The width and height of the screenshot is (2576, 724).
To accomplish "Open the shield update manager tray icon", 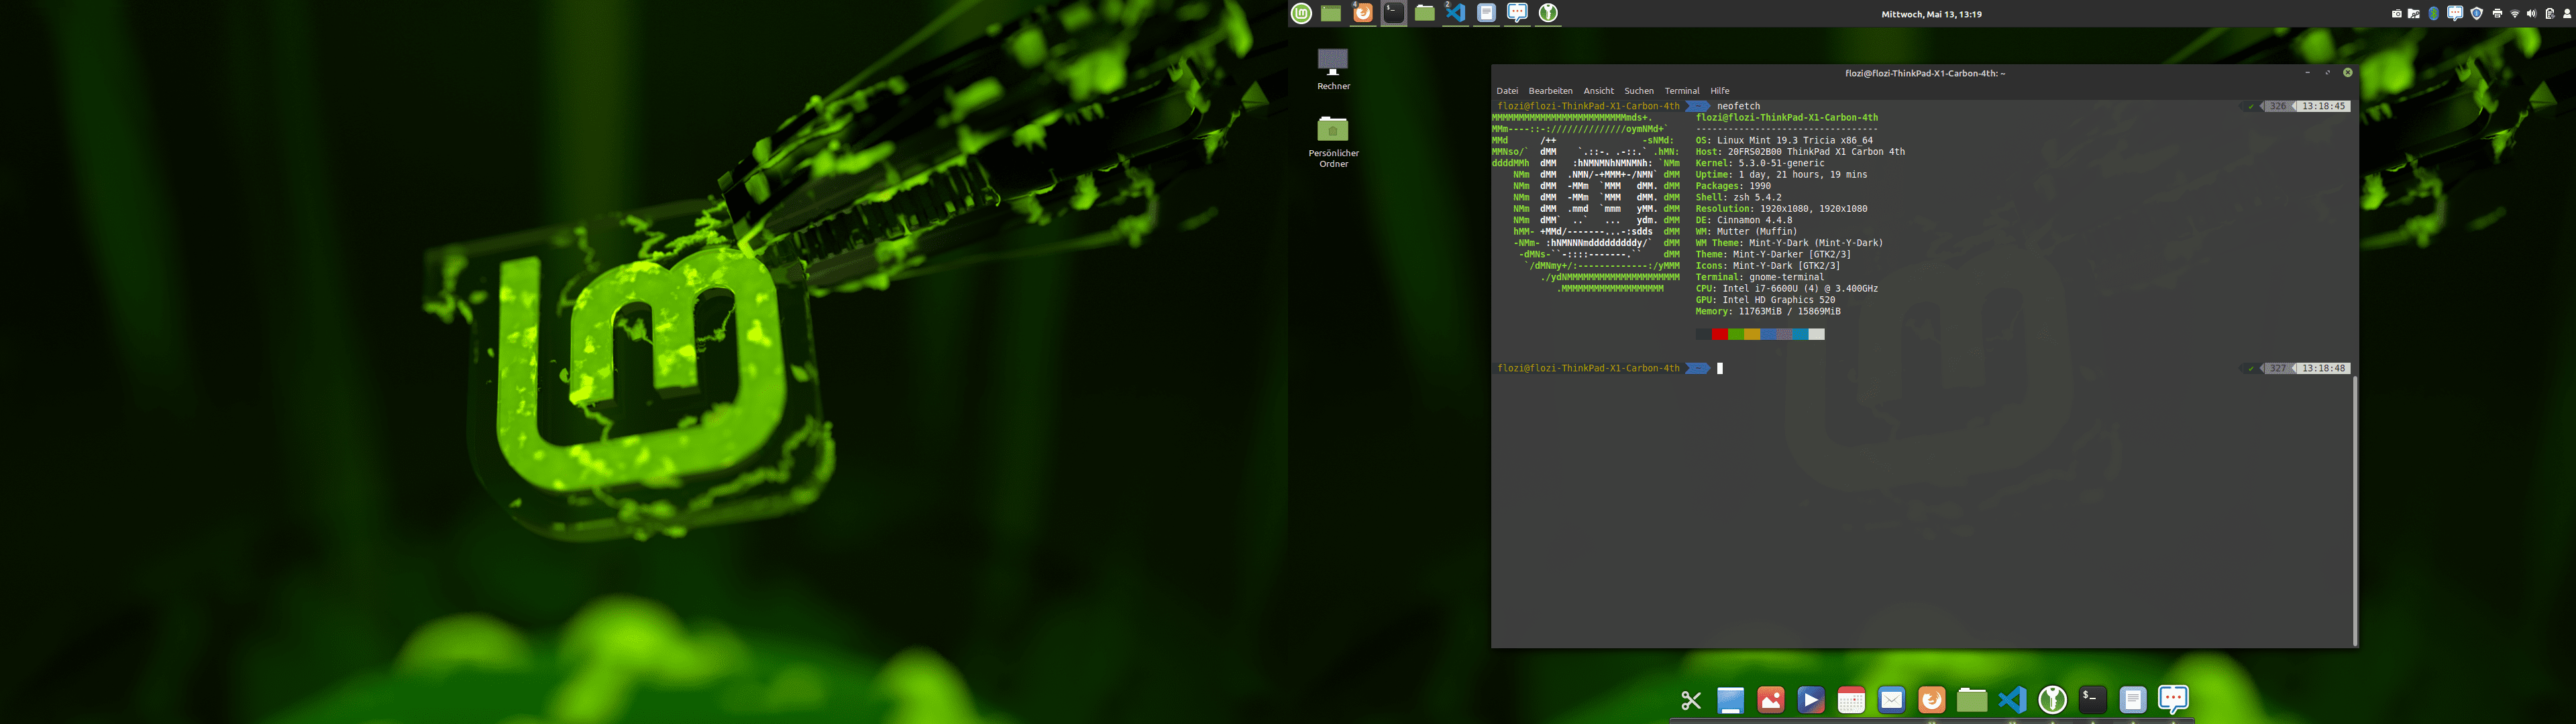I will (x=2477, y=14).
